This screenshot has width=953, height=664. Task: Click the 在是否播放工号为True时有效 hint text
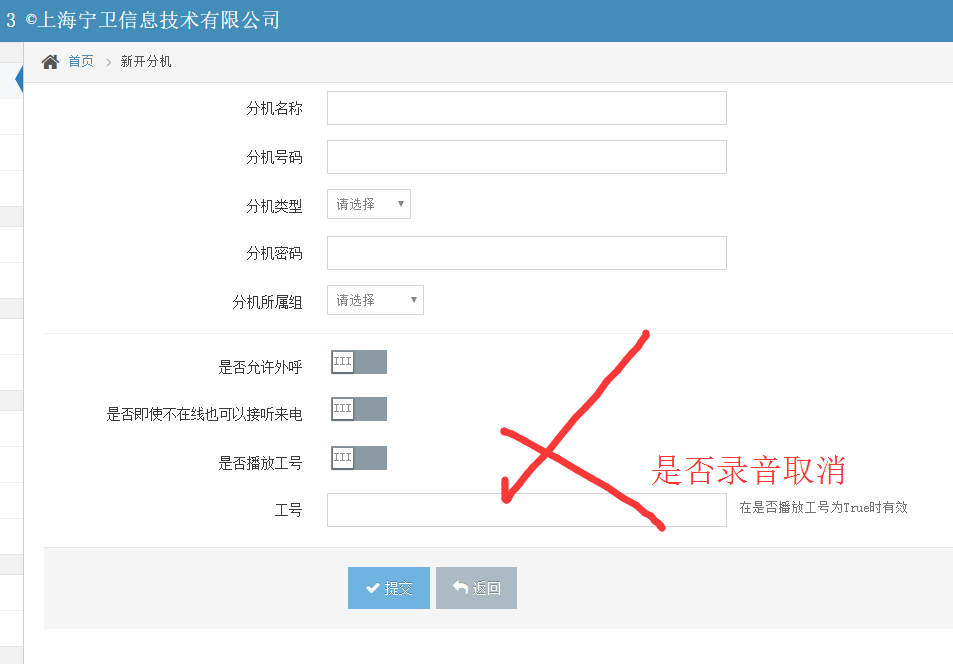coord(823,508)
